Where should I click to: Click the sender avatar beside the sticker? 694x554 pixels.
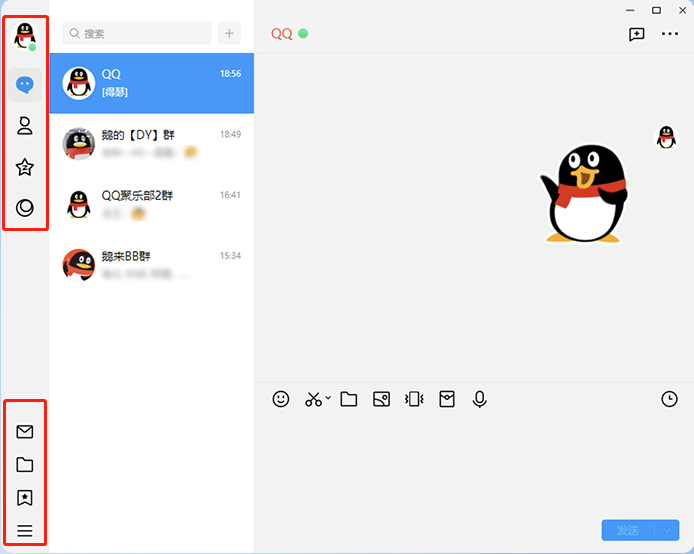666,138
